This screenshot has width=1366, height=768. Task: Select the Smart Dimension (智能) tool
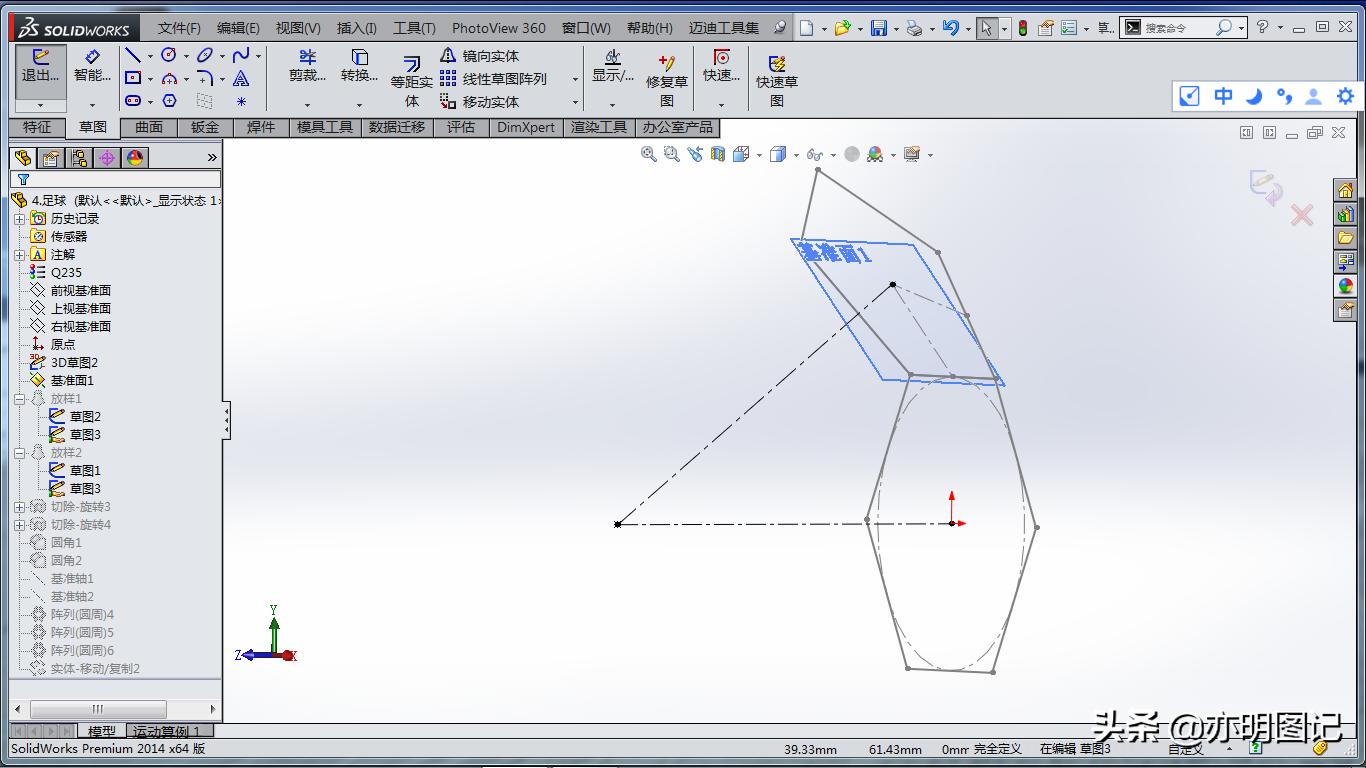[92, 66]
